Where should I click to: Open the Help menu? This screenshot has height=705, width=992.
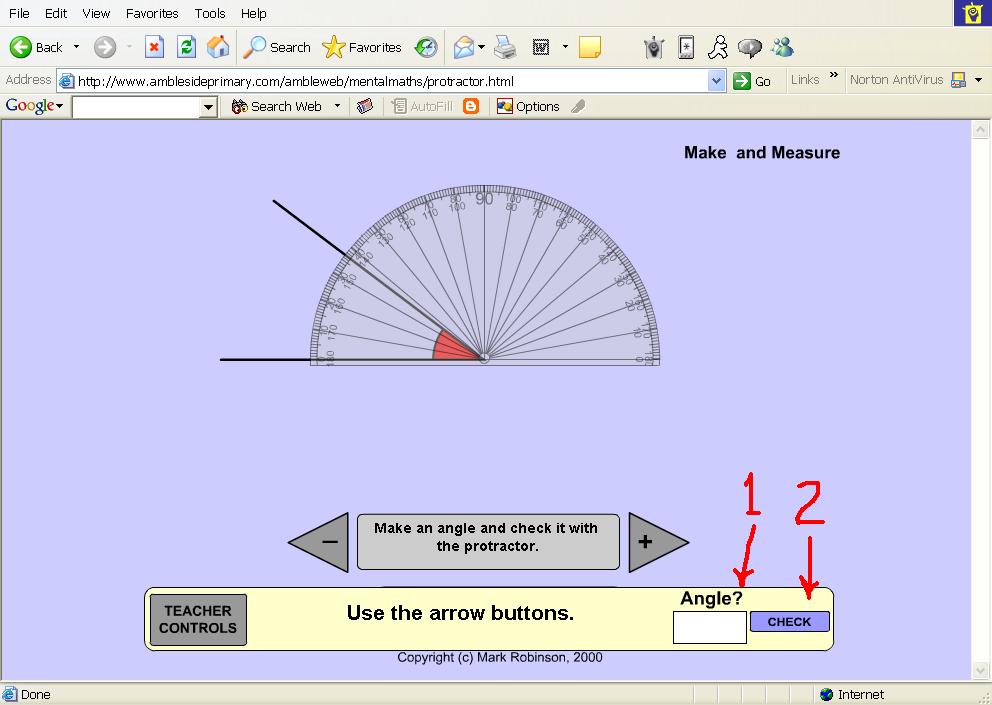[254, 13]
